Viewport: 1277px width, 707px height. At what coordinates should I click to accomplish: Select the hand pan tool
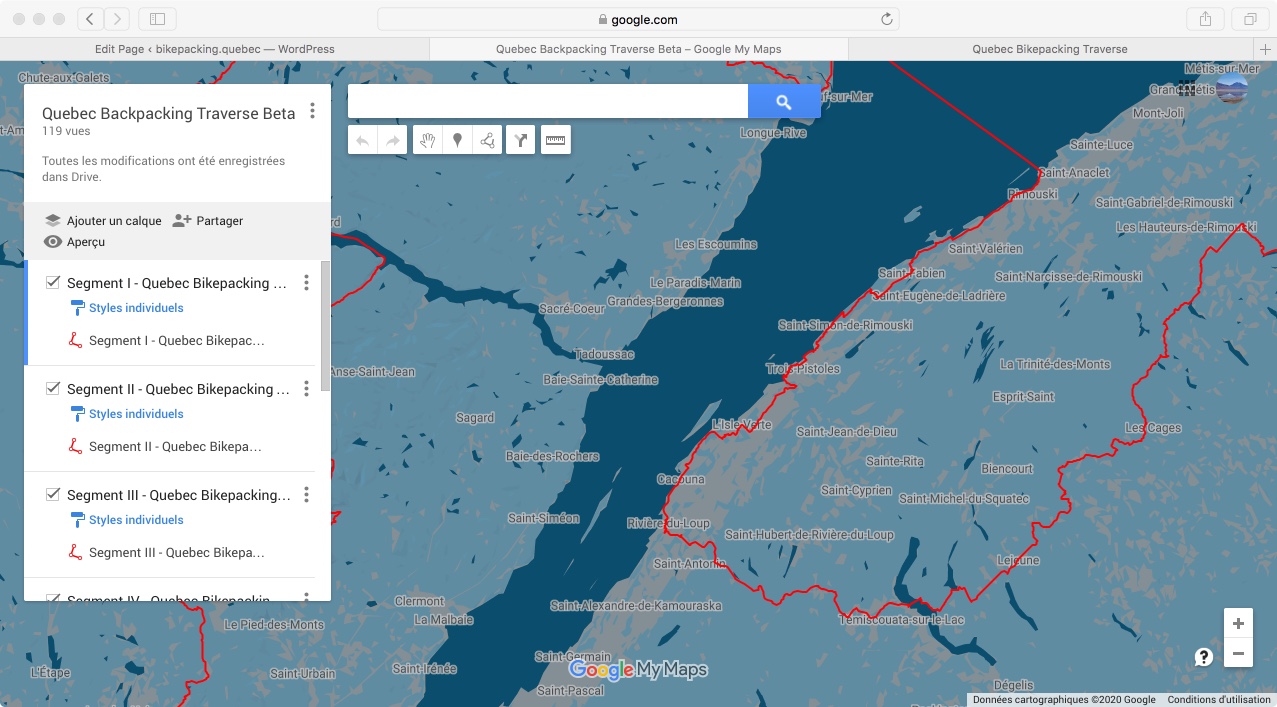point(428,141)
